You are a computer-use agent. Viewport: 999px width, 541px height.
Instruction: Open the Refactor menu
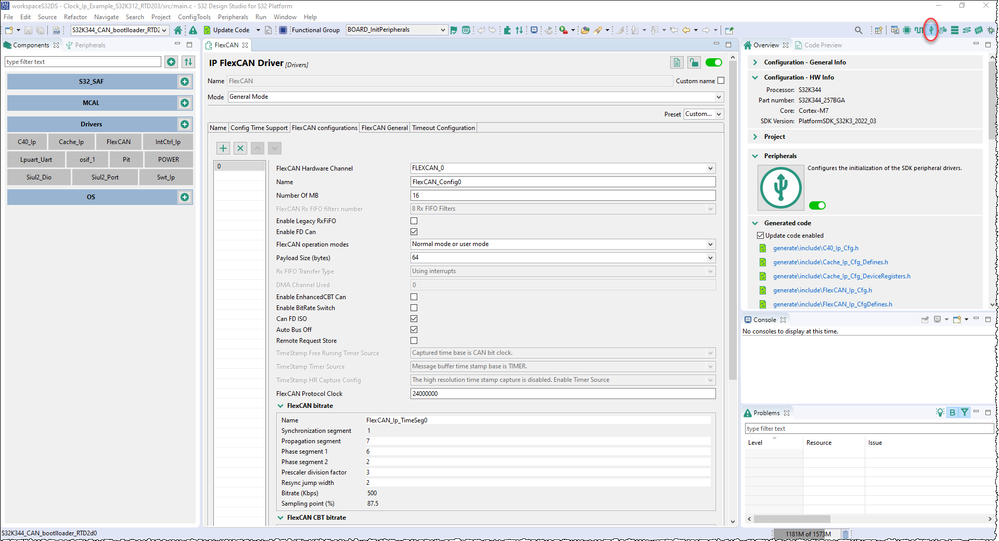click(x=75, y=17)
